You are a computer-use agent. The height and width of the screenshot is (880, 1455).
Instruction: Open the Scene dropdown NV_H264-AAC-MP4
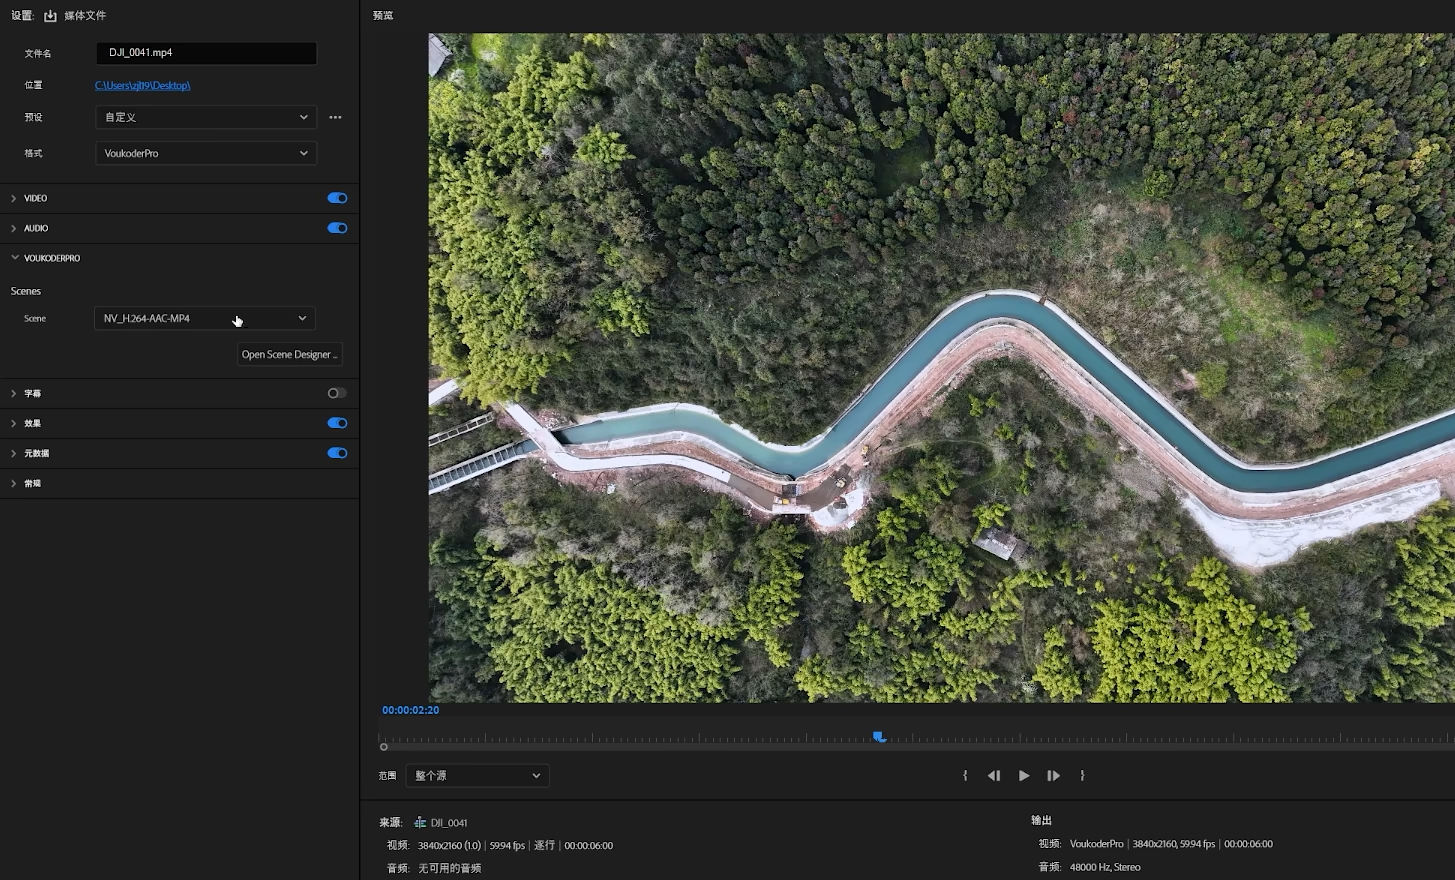(x=205, y=318)
